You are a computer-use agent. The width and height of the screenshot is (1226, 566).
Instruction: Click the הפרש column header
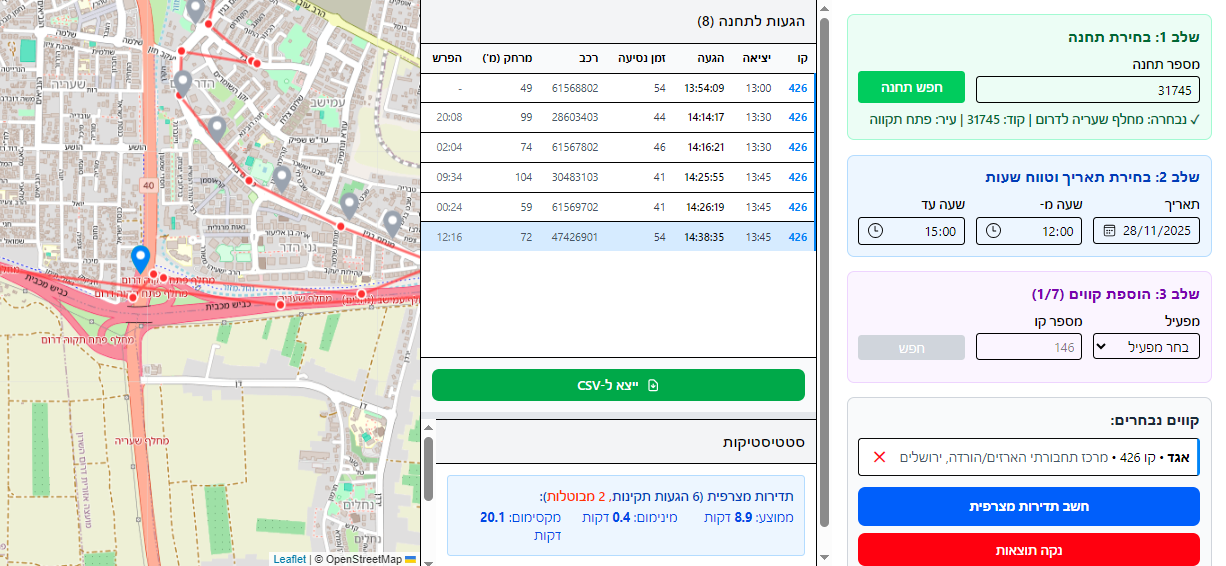click(x=448, y=58)
